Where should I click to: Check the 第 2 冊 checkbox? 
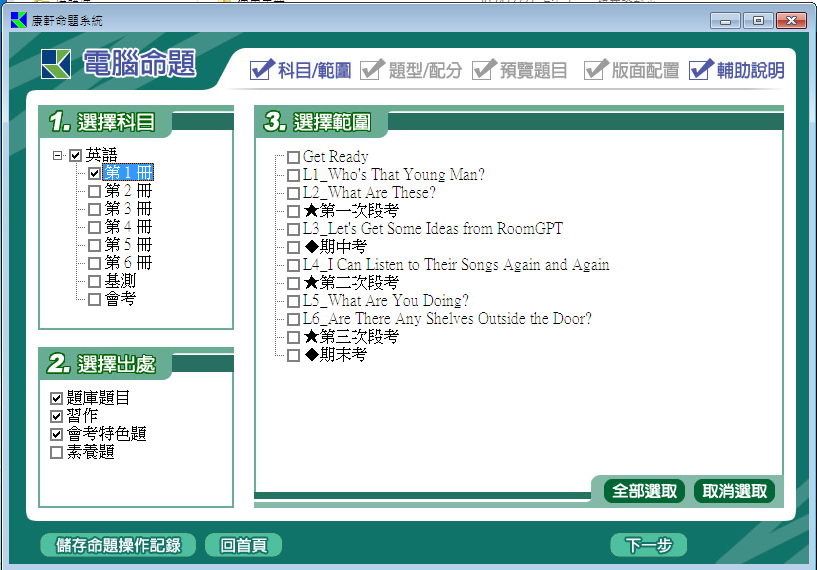click(94, 191)
